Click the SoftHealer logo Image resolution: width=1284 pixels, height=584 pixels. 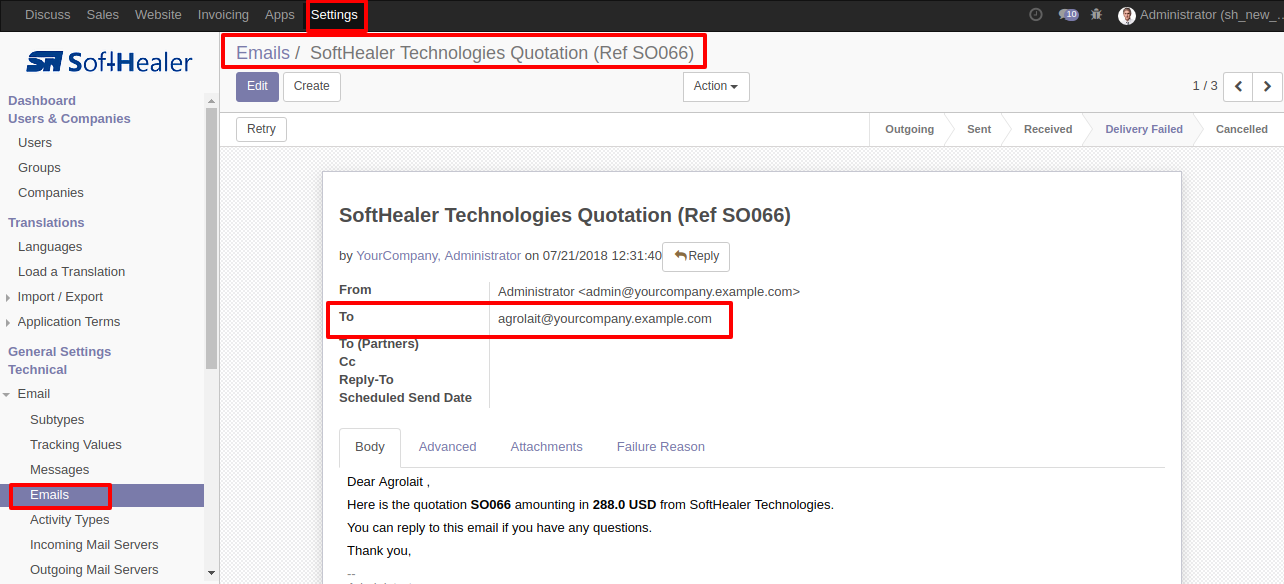[x=110, y=62]
